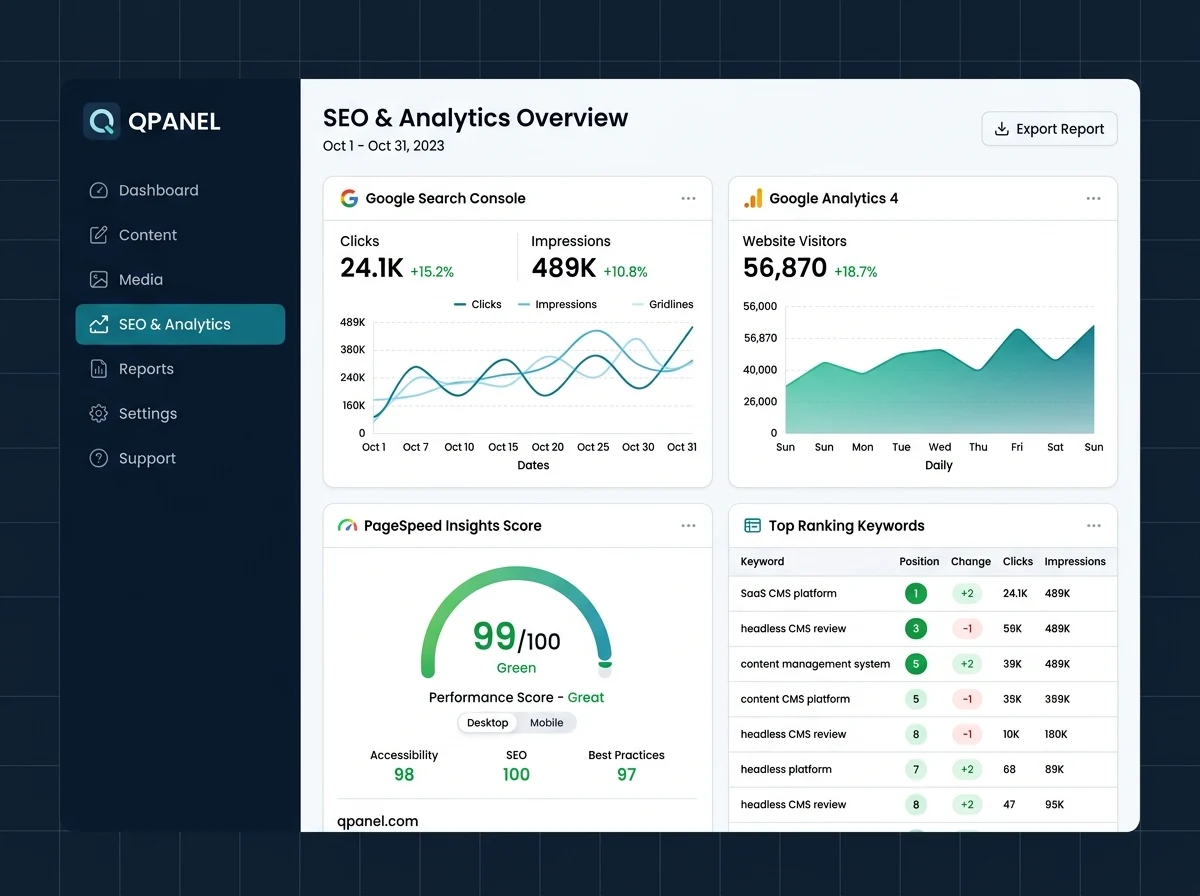This screenshot has width=1200, height=896.
Task: Select the headless platform keyword row
Action: [x=923, y=769]
